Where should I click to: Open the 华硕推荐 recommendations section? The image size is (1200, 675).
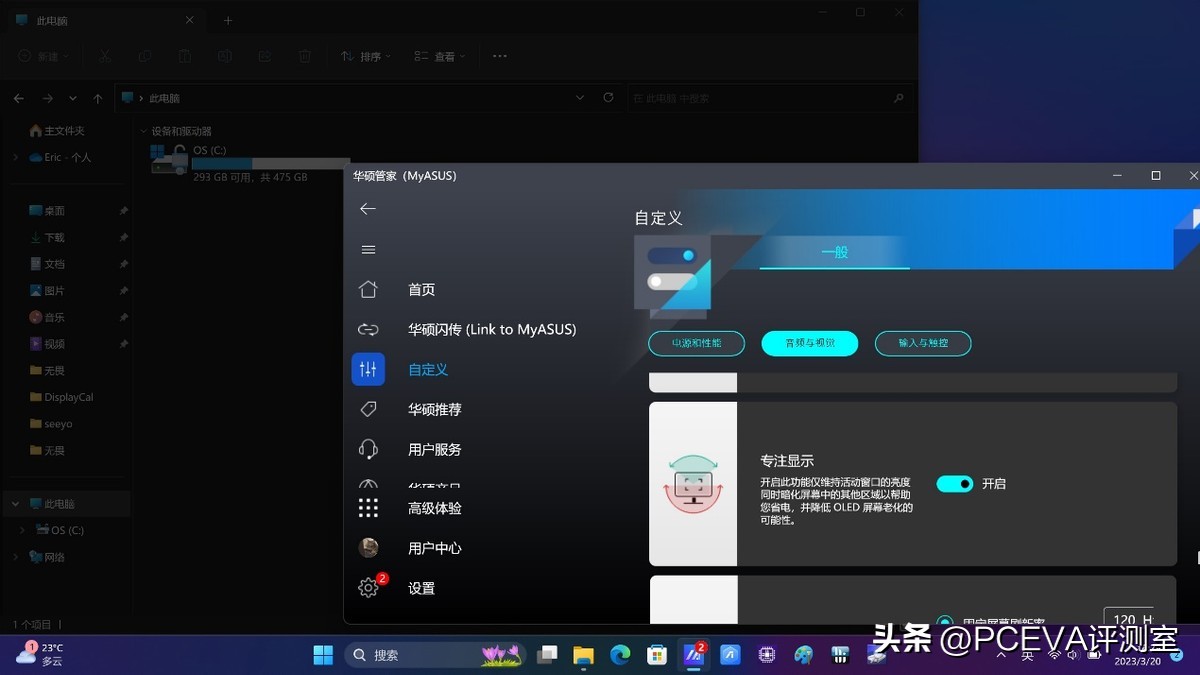click(x=434, y=409)
